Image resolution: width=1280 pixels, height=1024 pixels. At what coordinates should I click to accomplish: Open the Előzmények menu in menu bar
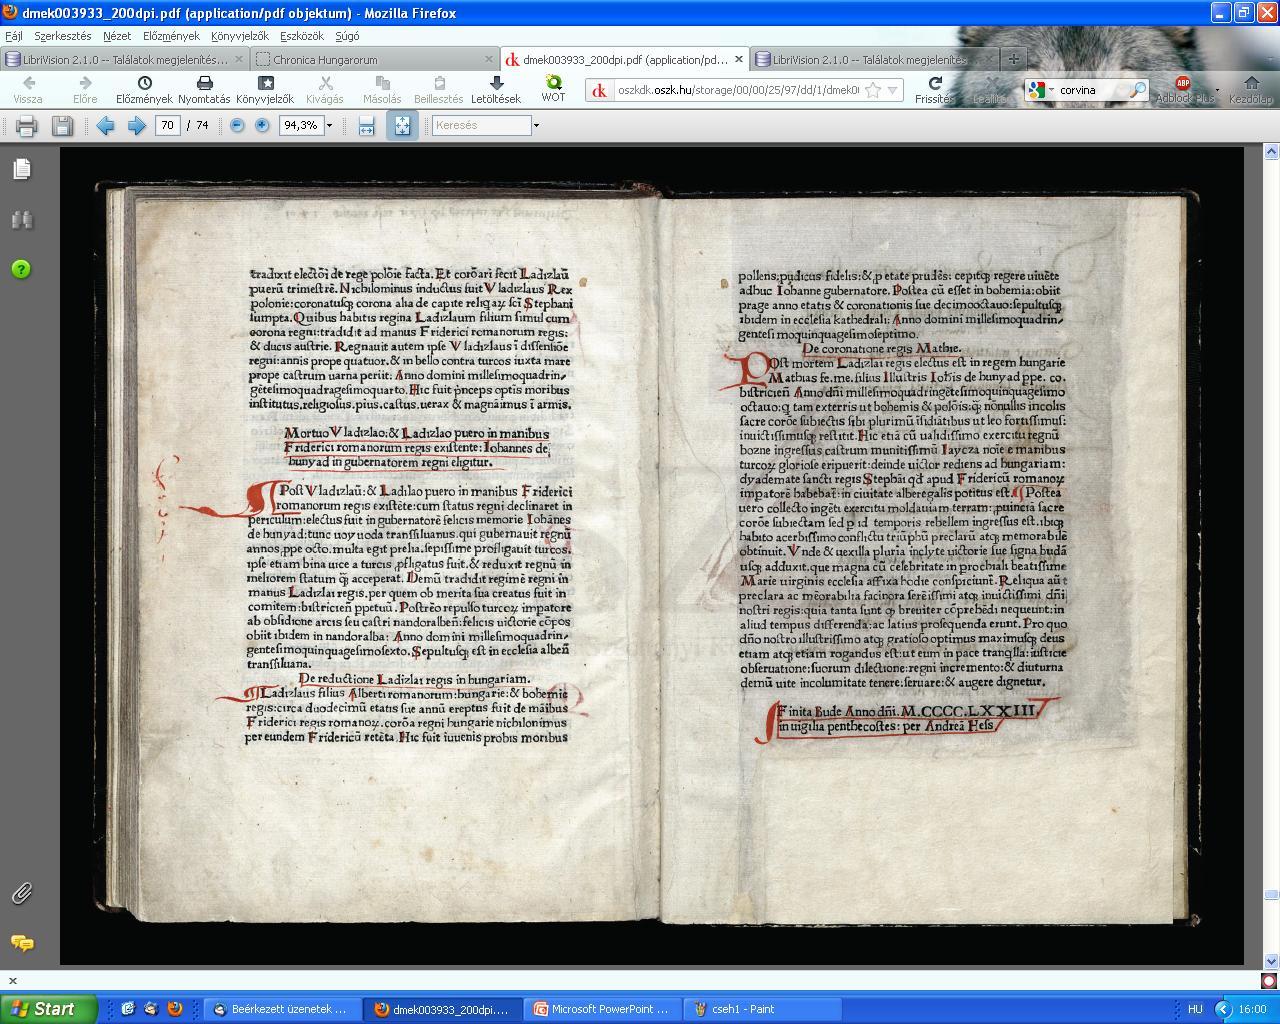[171, 35]
